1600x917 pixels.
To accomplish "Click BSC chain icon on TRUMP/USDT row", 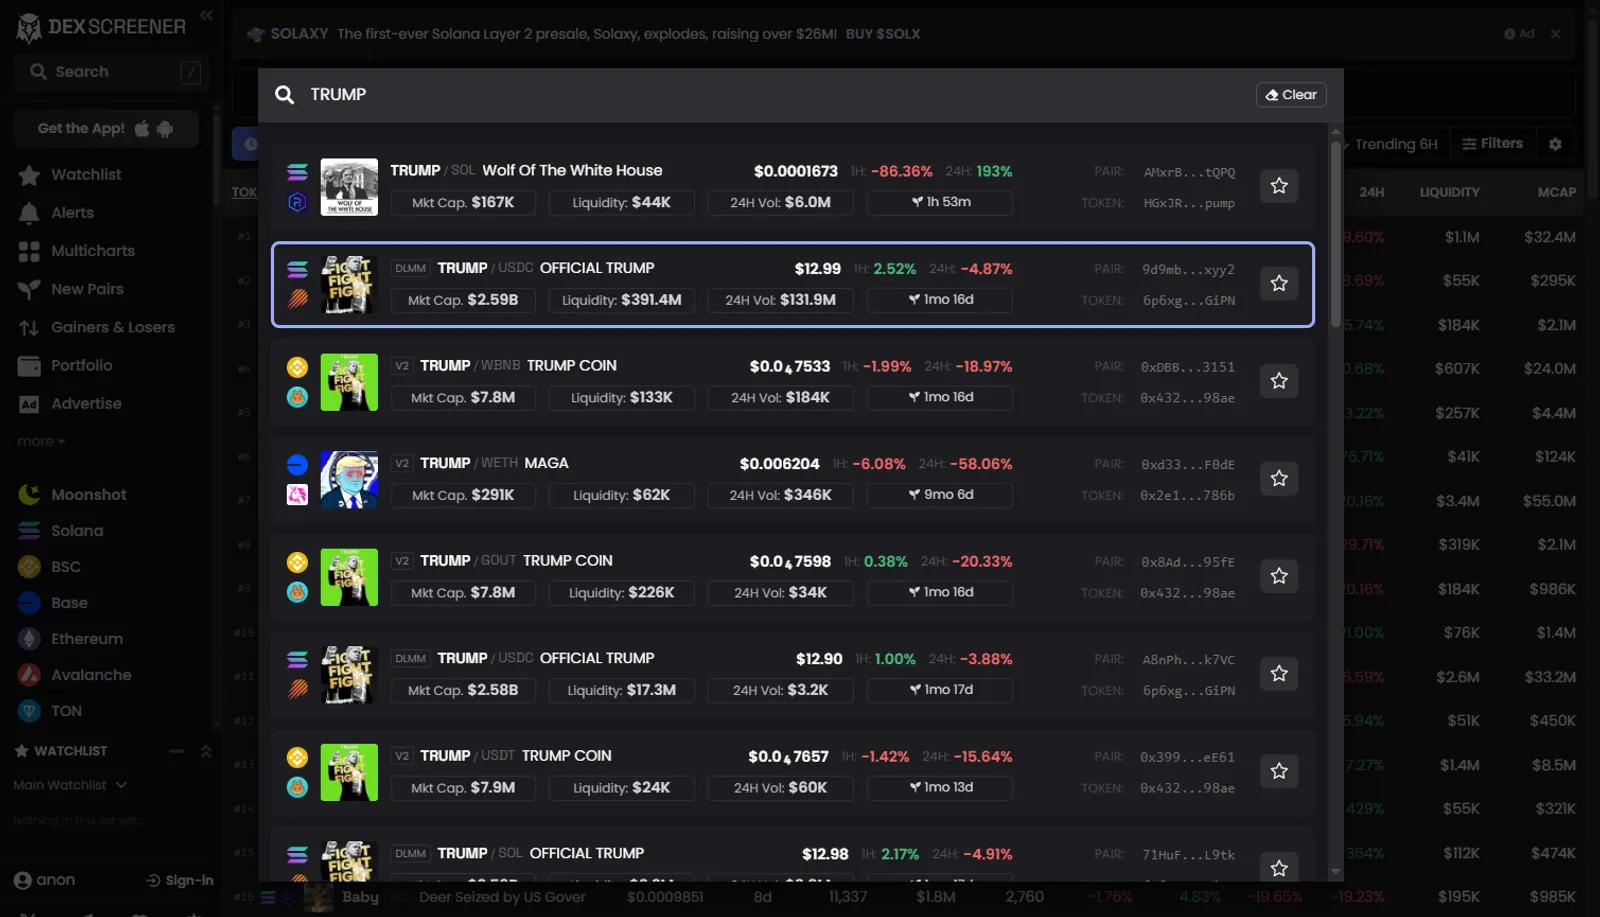I will pyautogui.click(x=297, y=757).
